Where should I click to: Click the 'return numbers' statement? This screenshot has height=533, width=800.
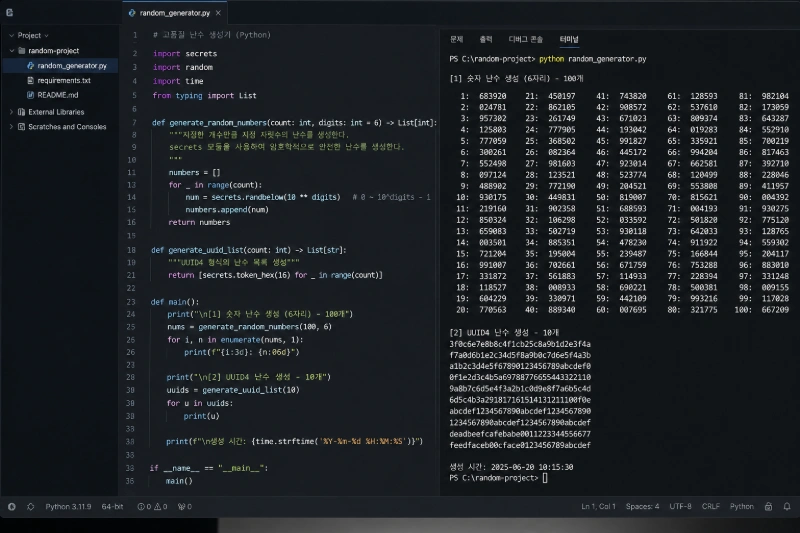coord(199,222)
